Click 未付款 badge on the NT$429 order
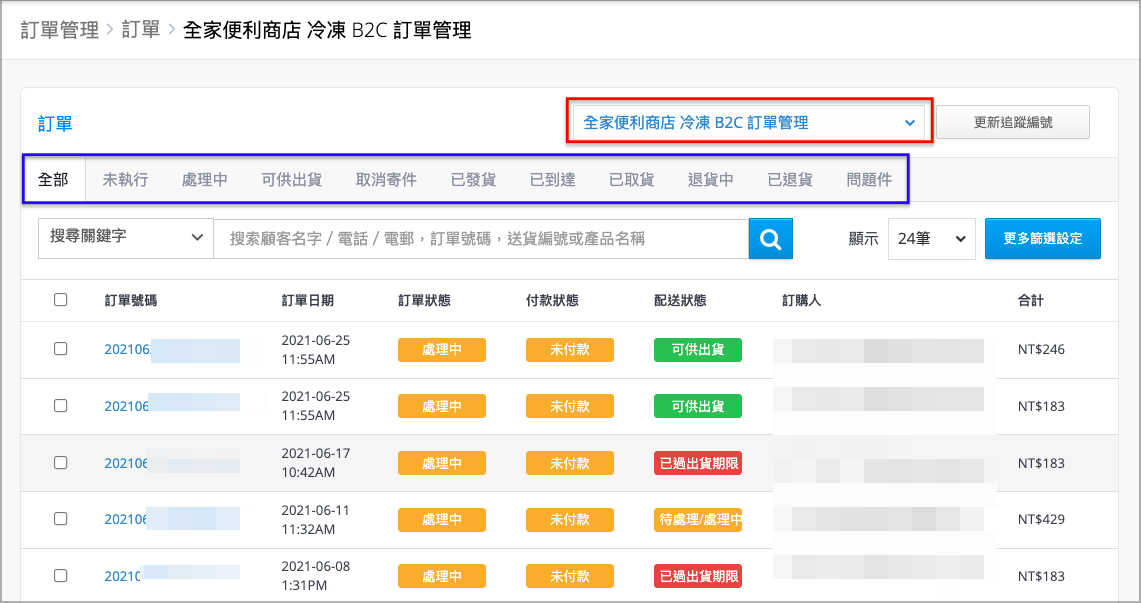This screenshot has width=1141, height=603. tap(570, 519)
